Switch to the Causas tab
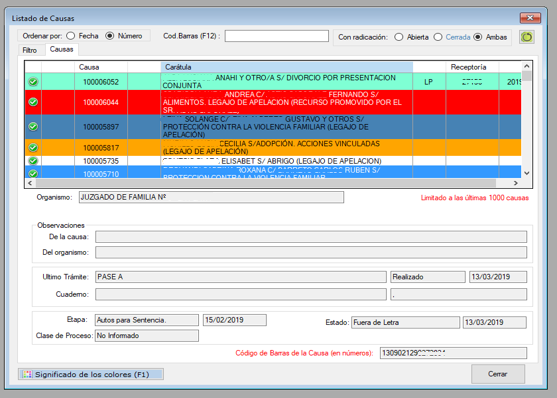The image size is (557, 398). 61,49
